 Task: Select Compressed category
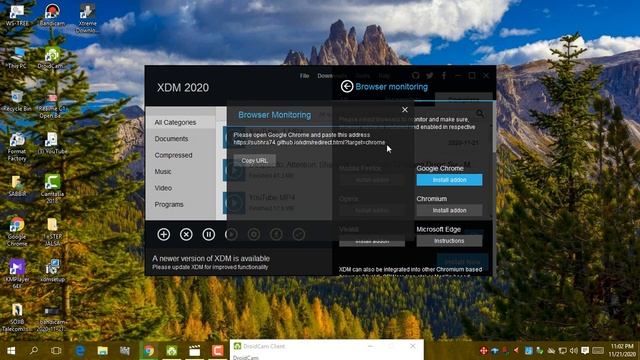point(181,155)
